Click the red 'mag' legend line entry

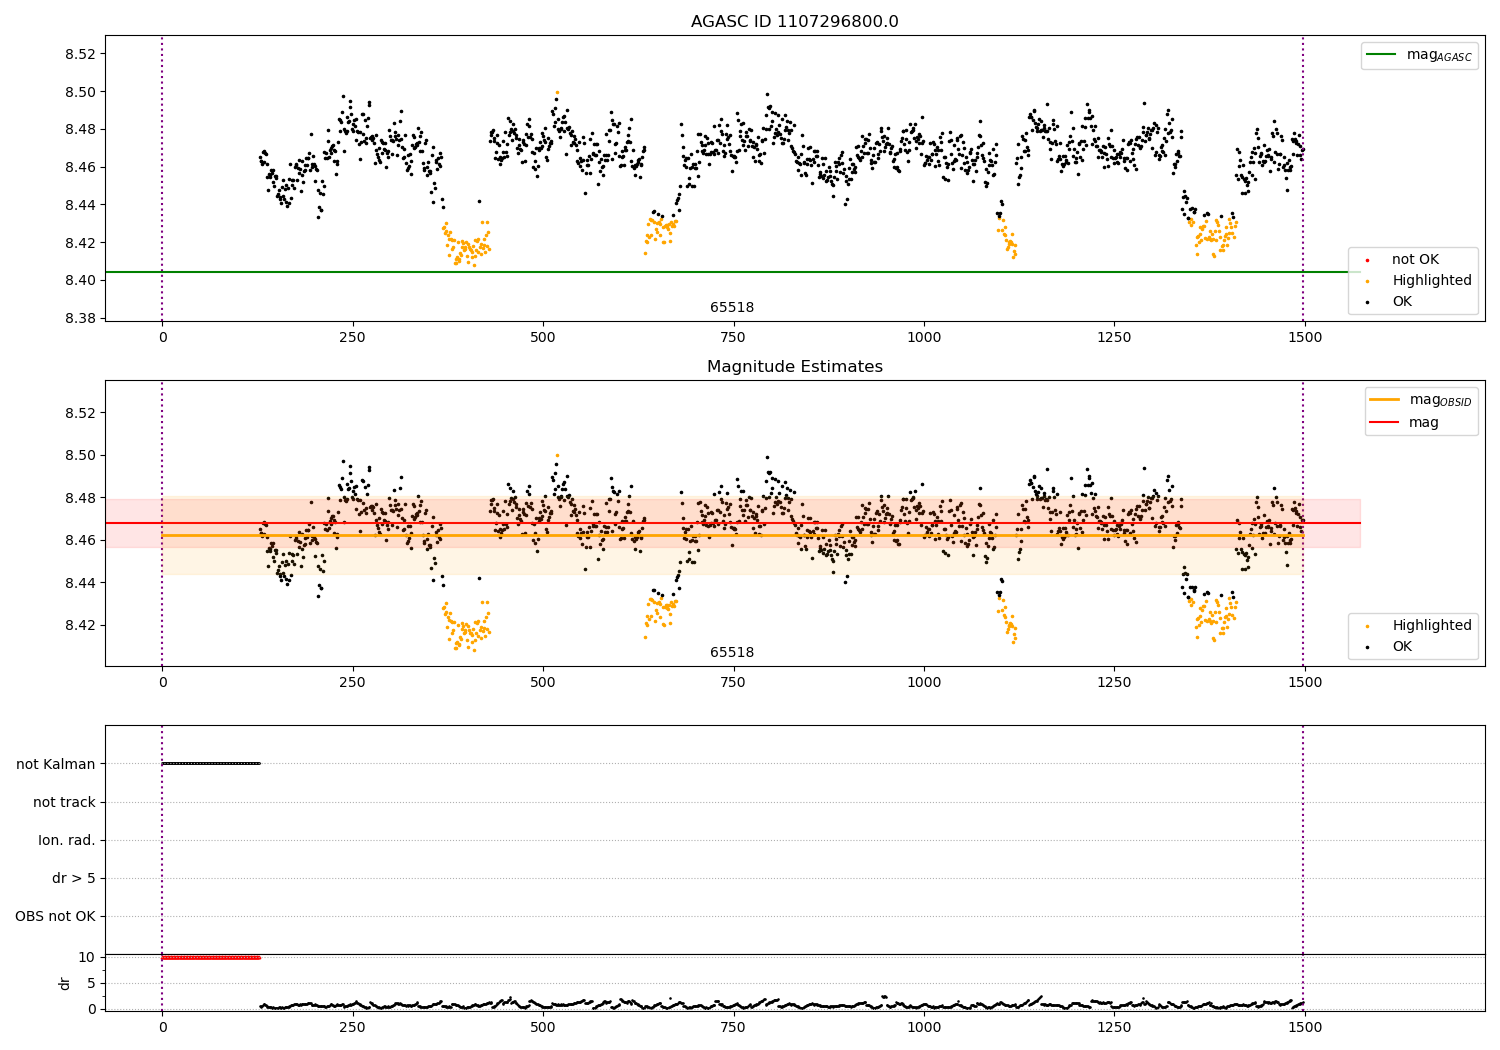(x=1404, y=422)
